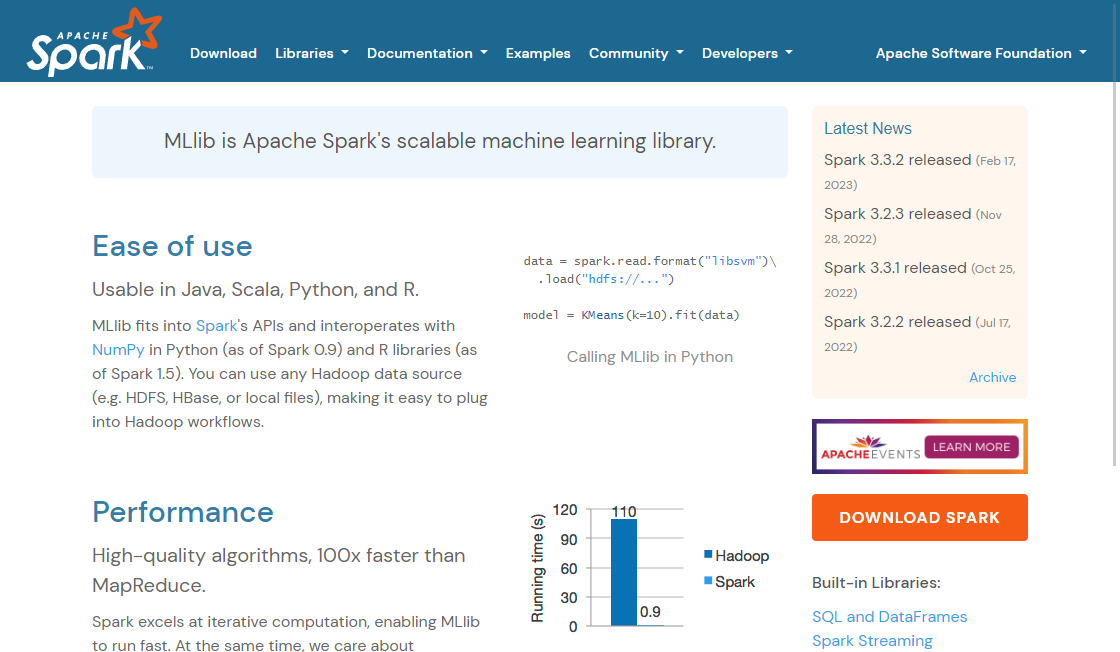Open the Examples page
Image resolution: width=1120 pixels, height=652 pixels.
point(538,53)
